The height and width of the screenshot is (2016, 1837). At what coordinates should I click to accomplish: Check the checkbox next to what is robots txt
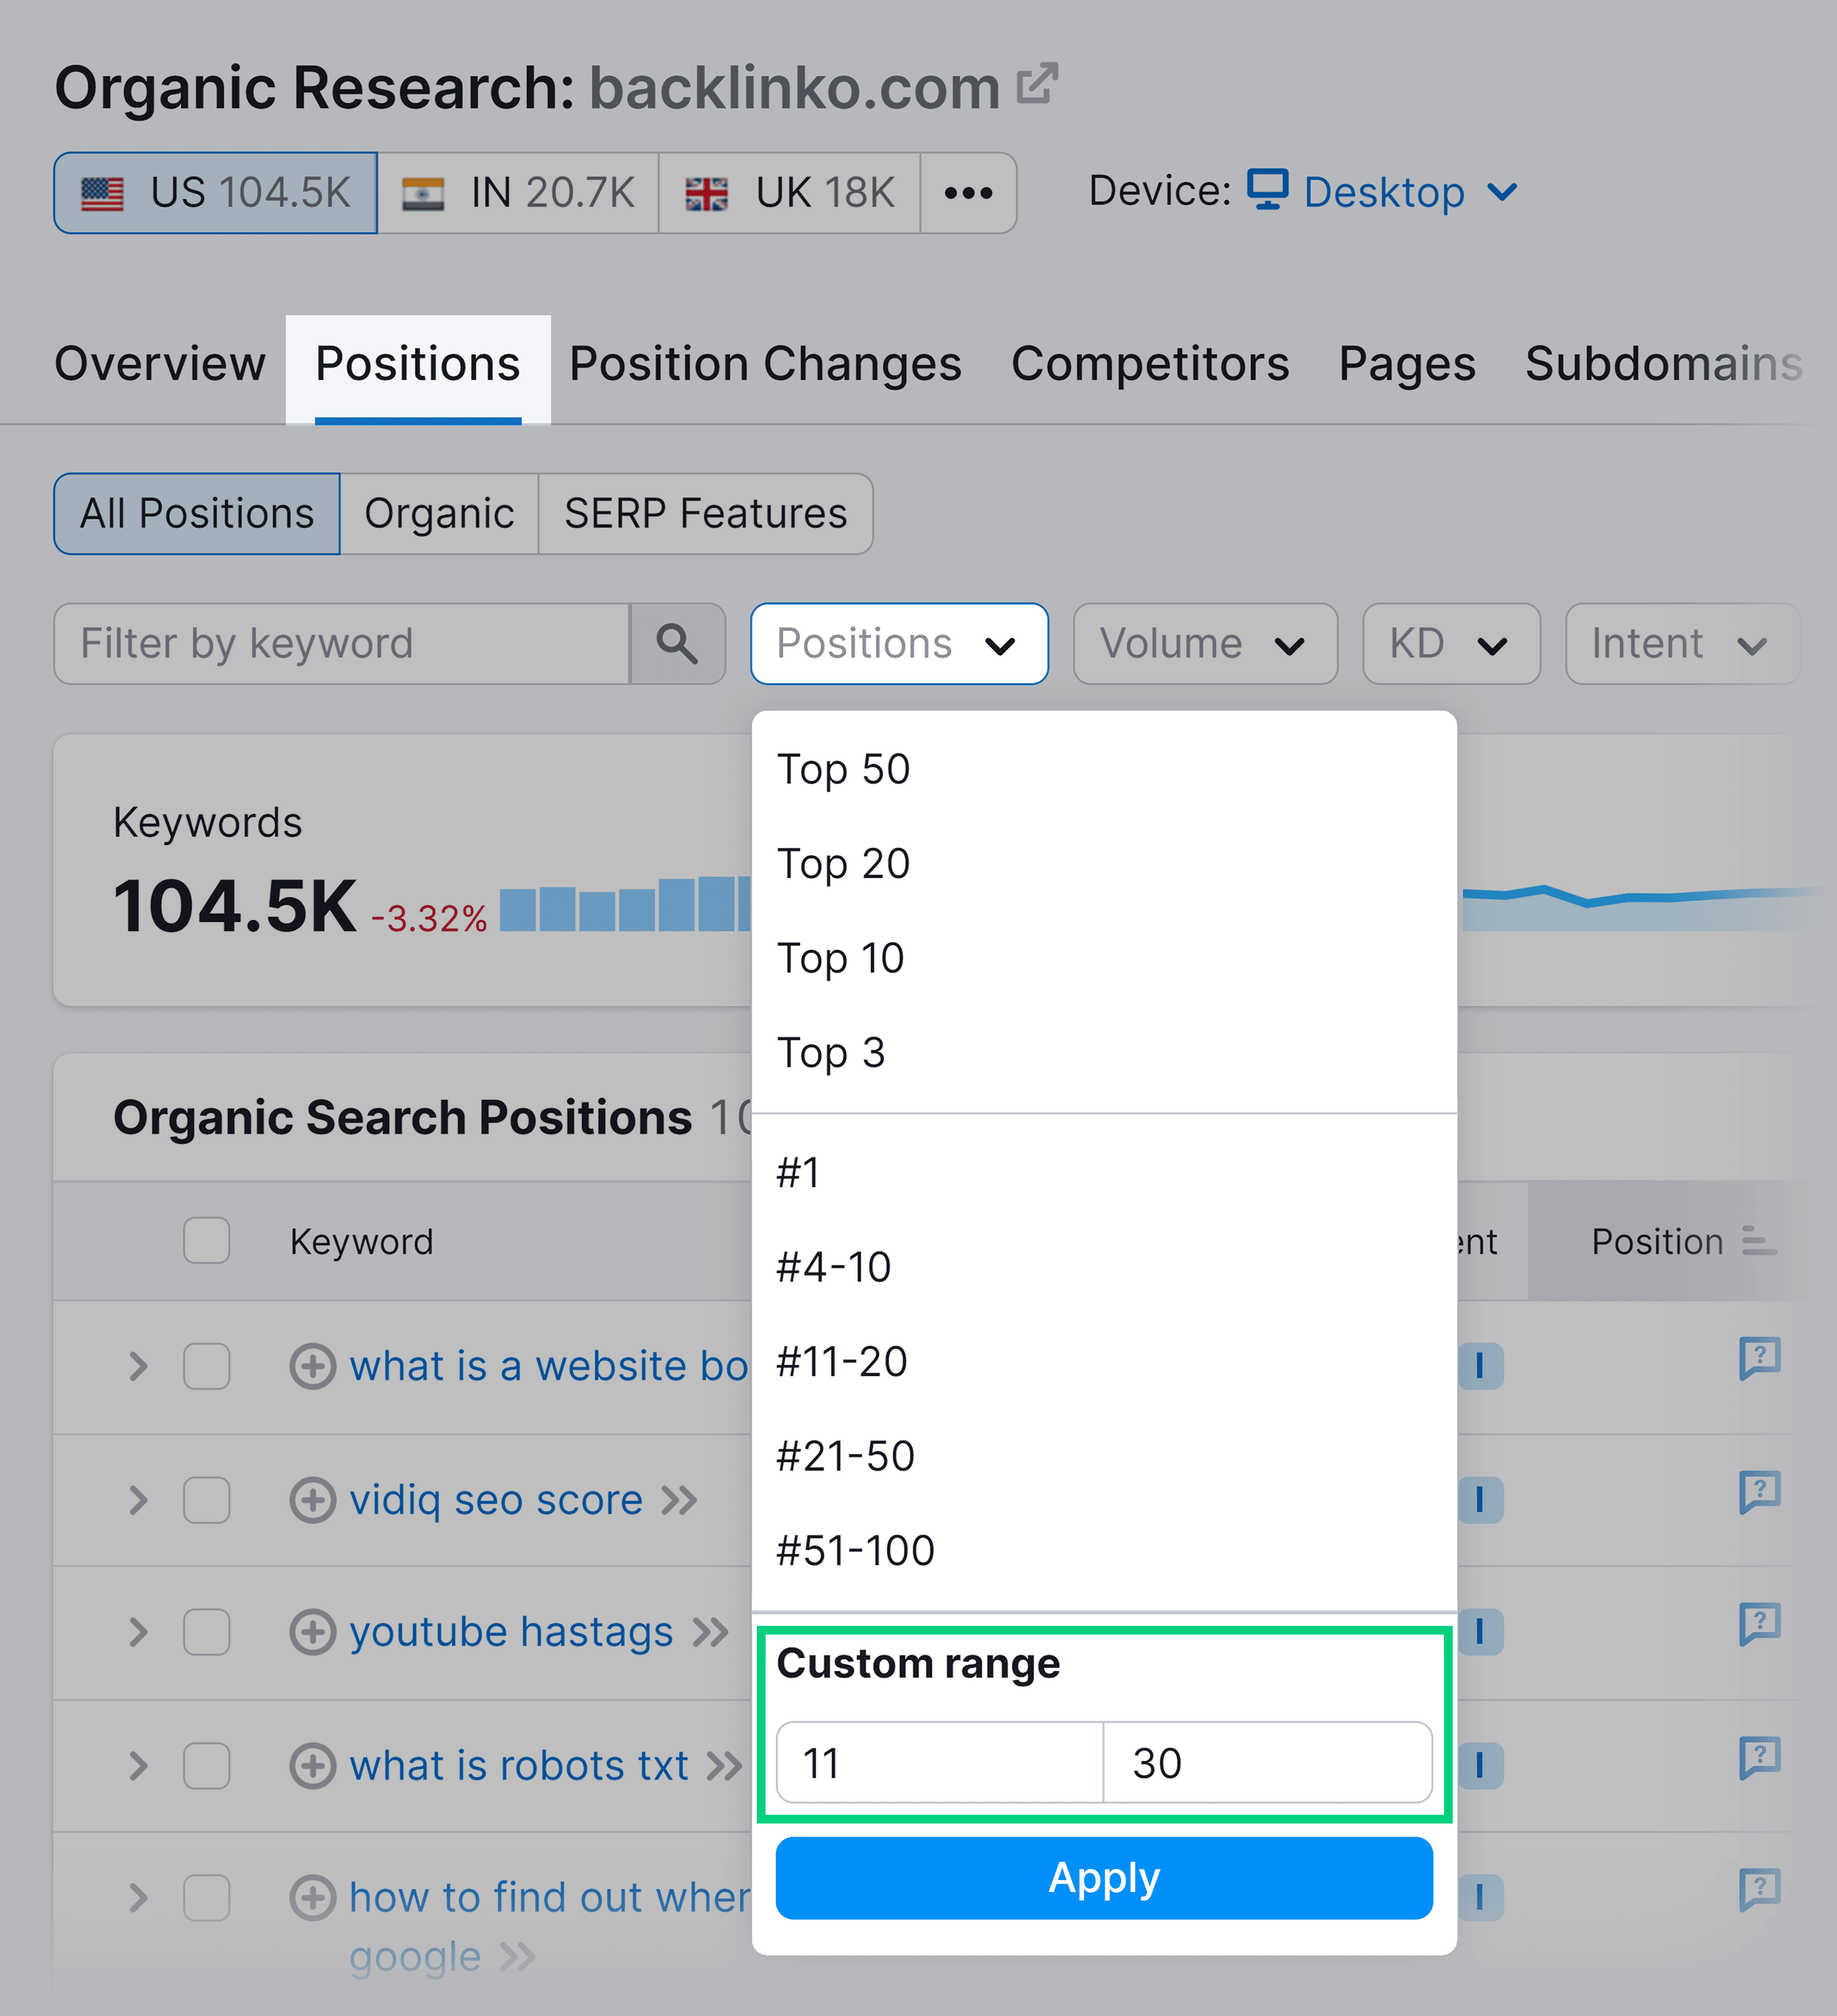point(206,1765)
